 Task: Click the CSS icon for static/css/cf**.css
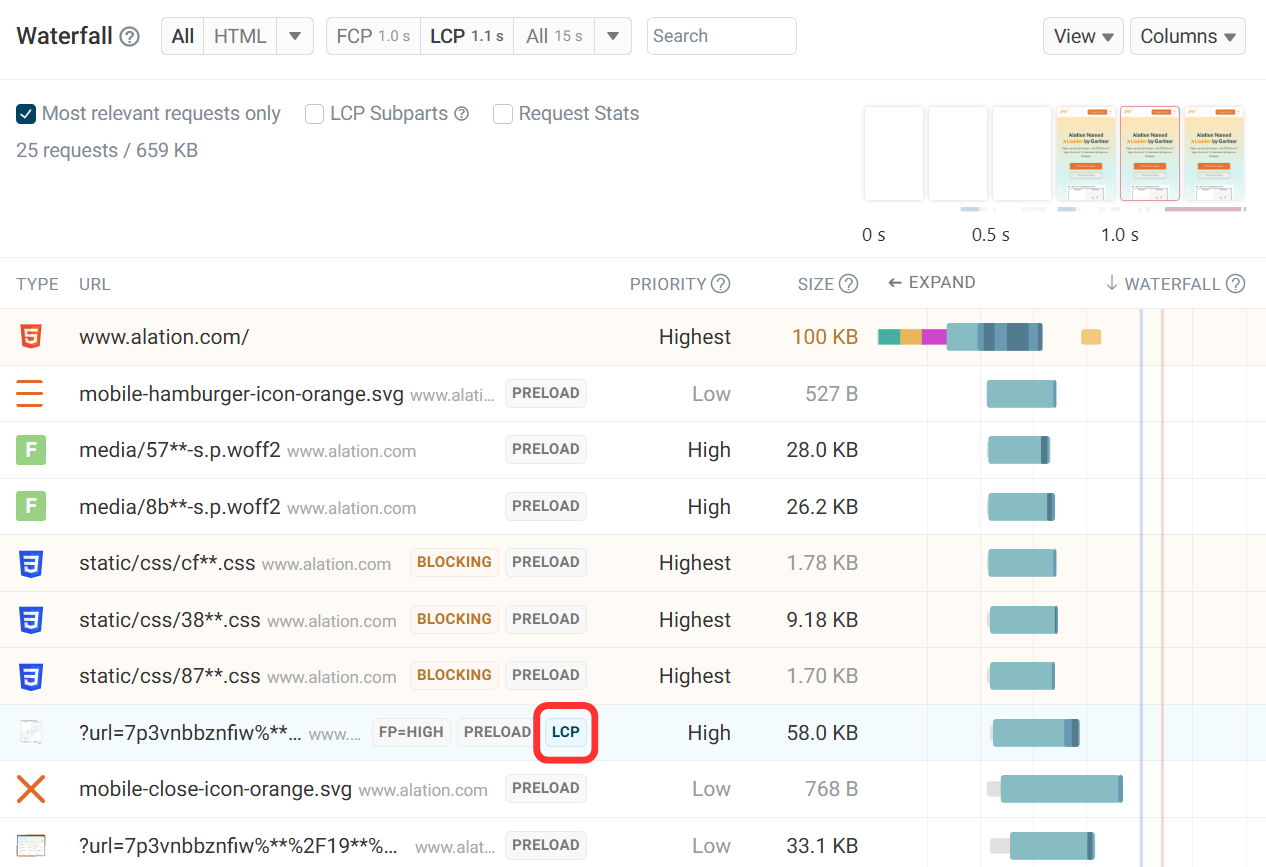29,562
